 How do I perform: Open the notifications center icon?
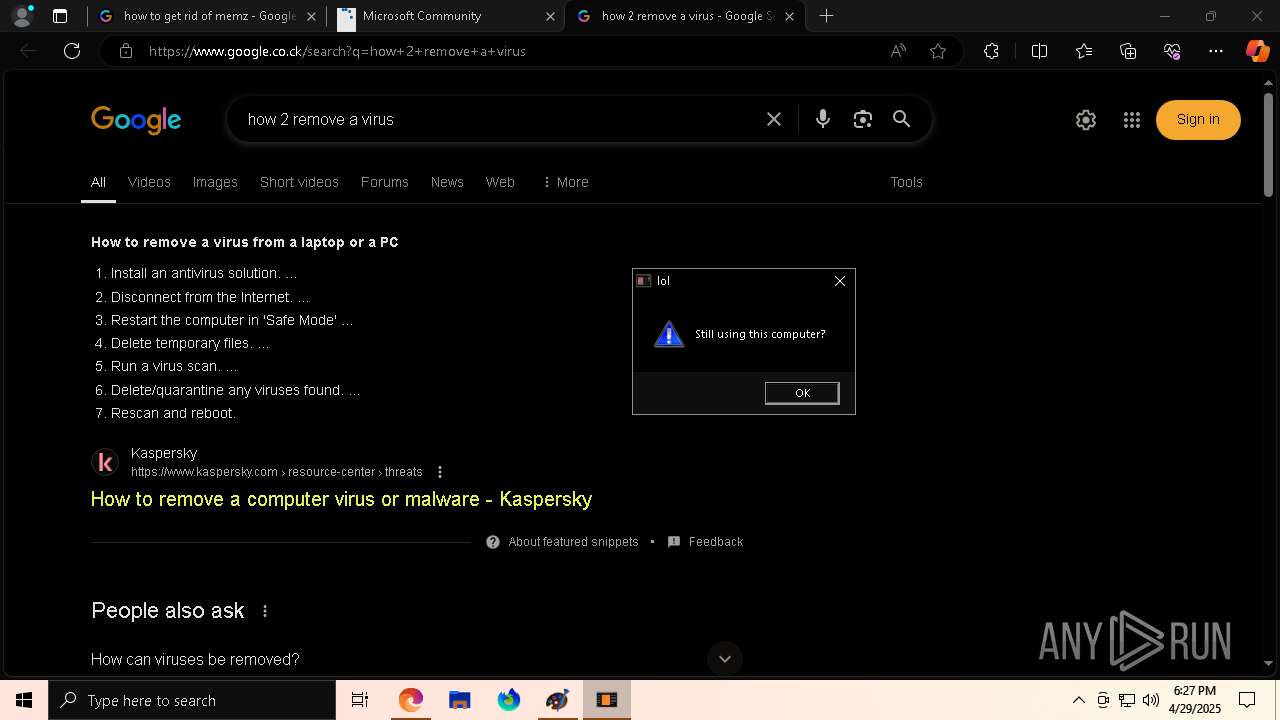(x=1247, y=700)
